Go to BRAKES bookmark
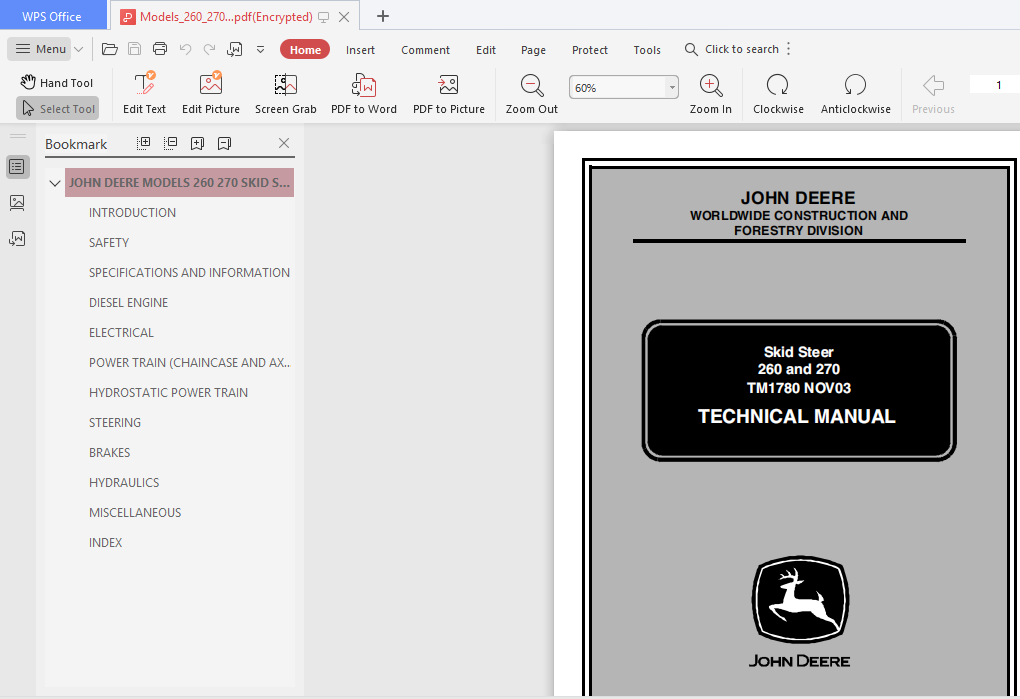1020x699 pixels. pyautogui.click(x=109, y=452)
